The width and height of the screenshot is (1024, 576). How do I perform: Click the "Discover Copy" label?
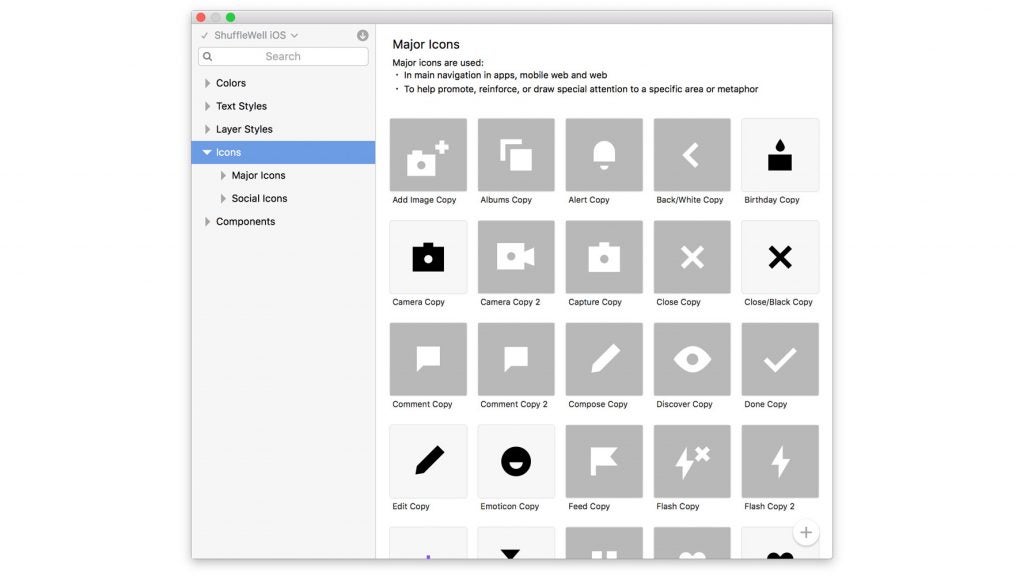pos(684,404)
